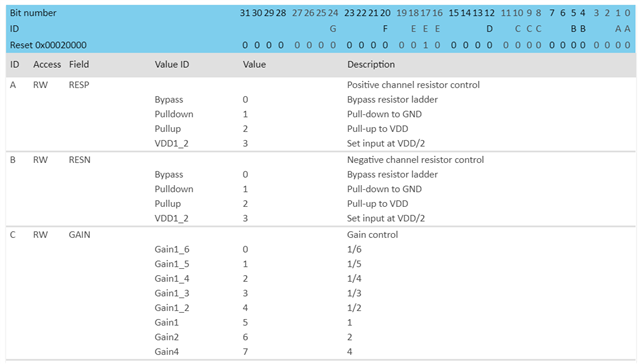Click the 'Positive channel resistor control' description

pyautogui.click(x=413, y=85)
